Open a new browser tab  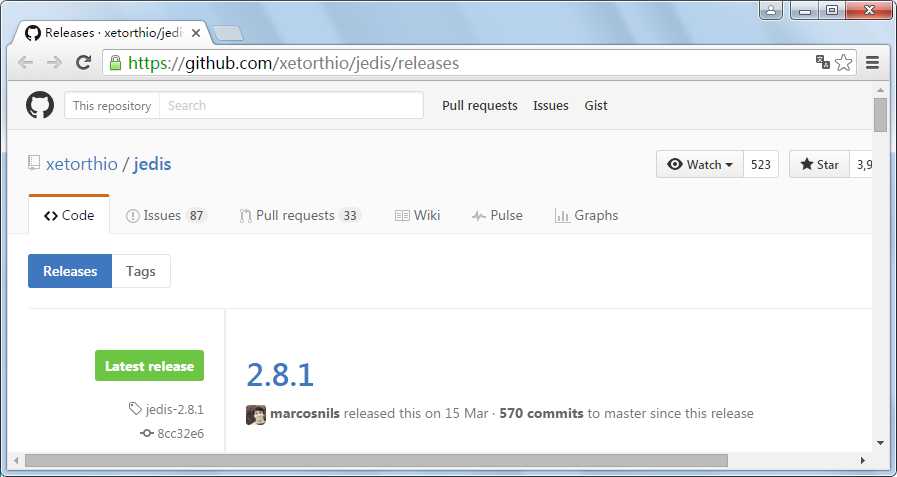(229, 34)
